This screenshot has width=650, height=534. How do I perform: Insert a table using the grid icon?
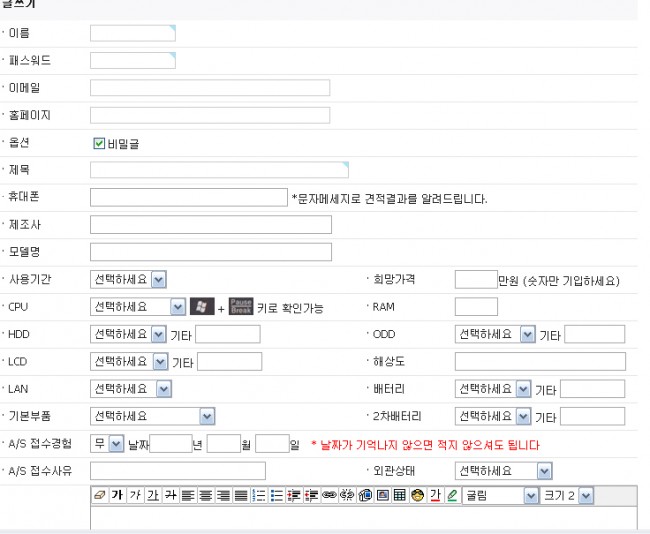[x=399, y=495]
